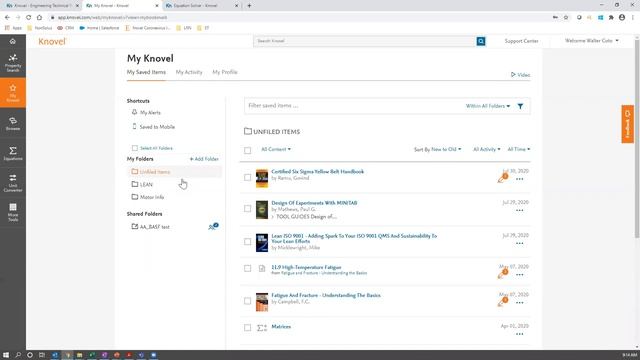Bookmark page with browser star icon
This screenshot has width=640, height=360.
[566, 18]
